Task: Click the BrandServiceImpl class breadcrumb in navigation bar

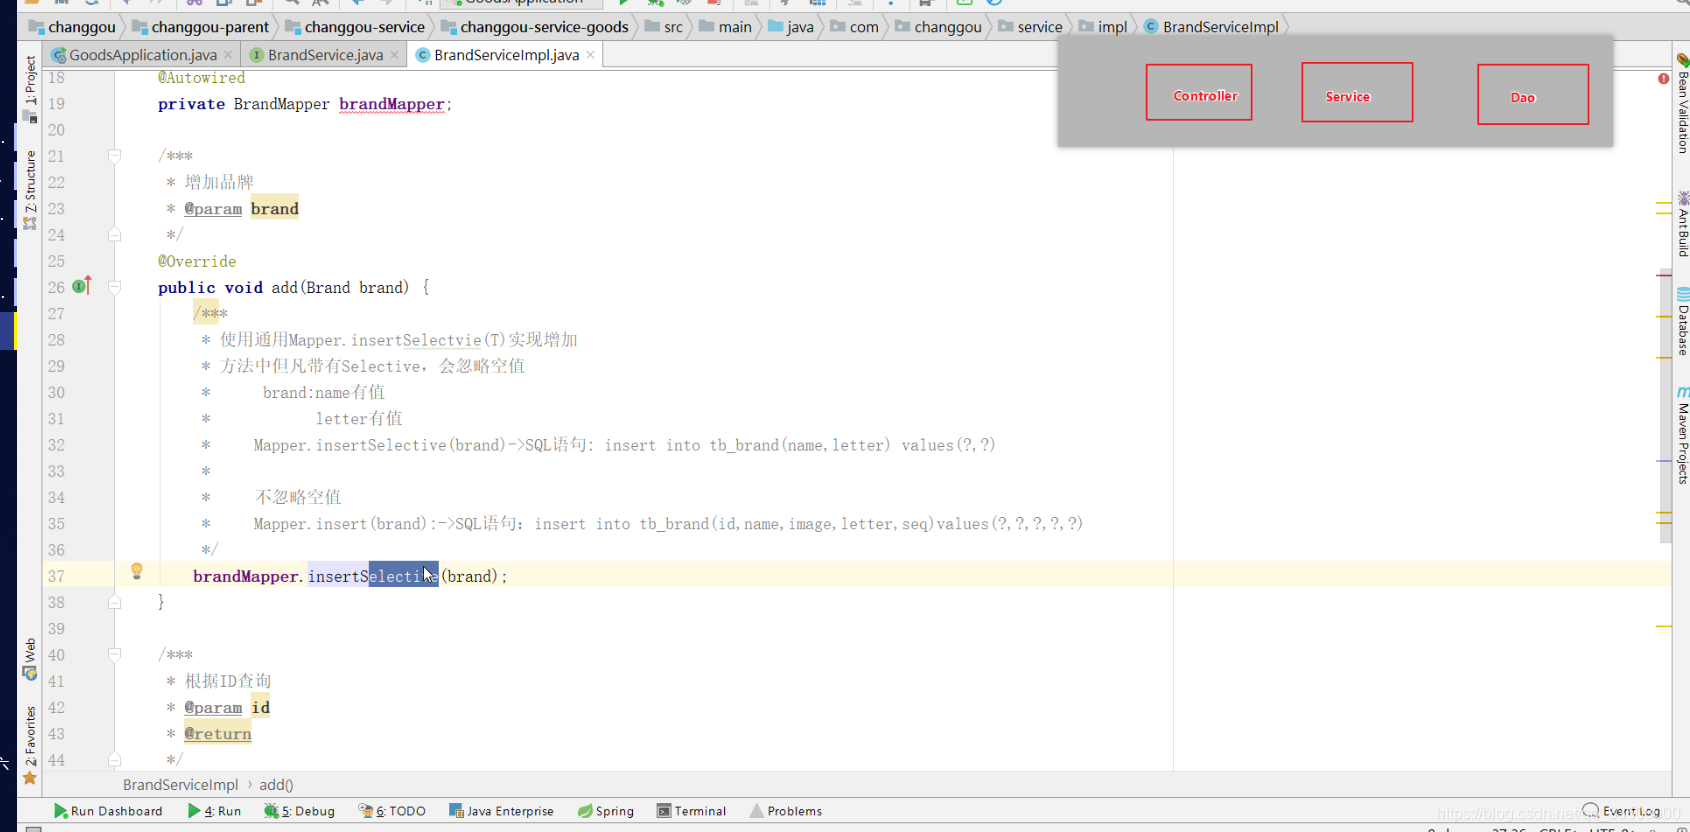Action: pyautogui.click(x=1211, y=27)
